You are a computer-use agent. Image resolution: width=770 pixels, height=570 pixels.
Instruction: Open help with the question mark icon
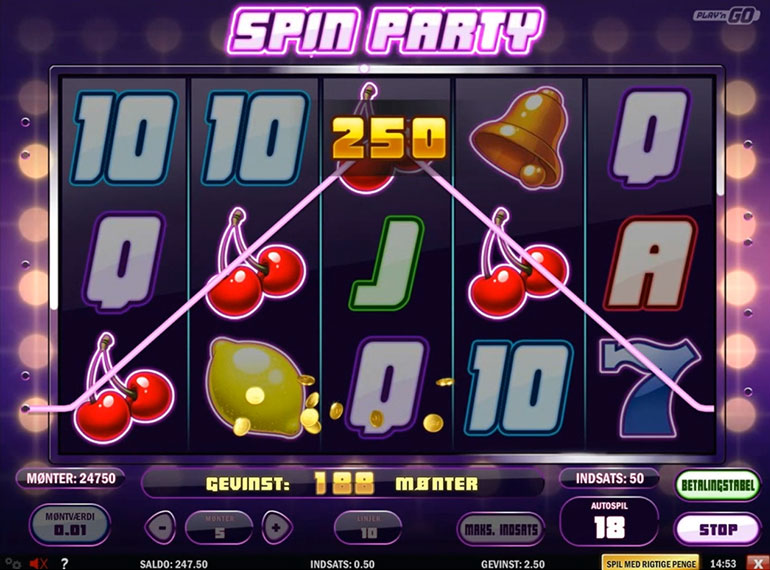pos(64,563)
